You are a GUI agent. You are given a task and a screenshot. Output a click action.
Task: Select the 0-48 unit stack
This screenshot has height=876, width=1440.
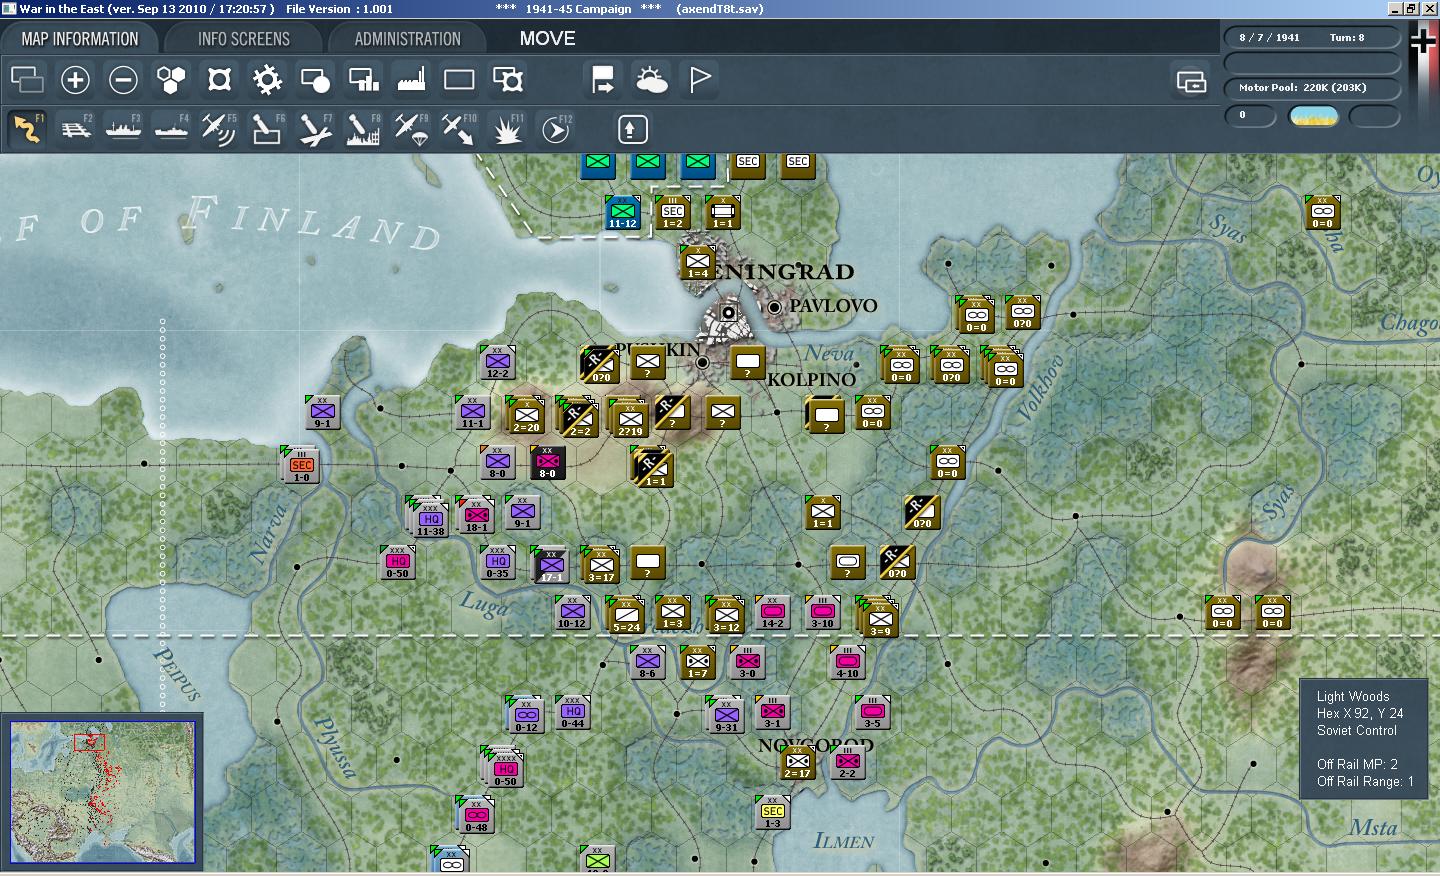click(475, 815)
